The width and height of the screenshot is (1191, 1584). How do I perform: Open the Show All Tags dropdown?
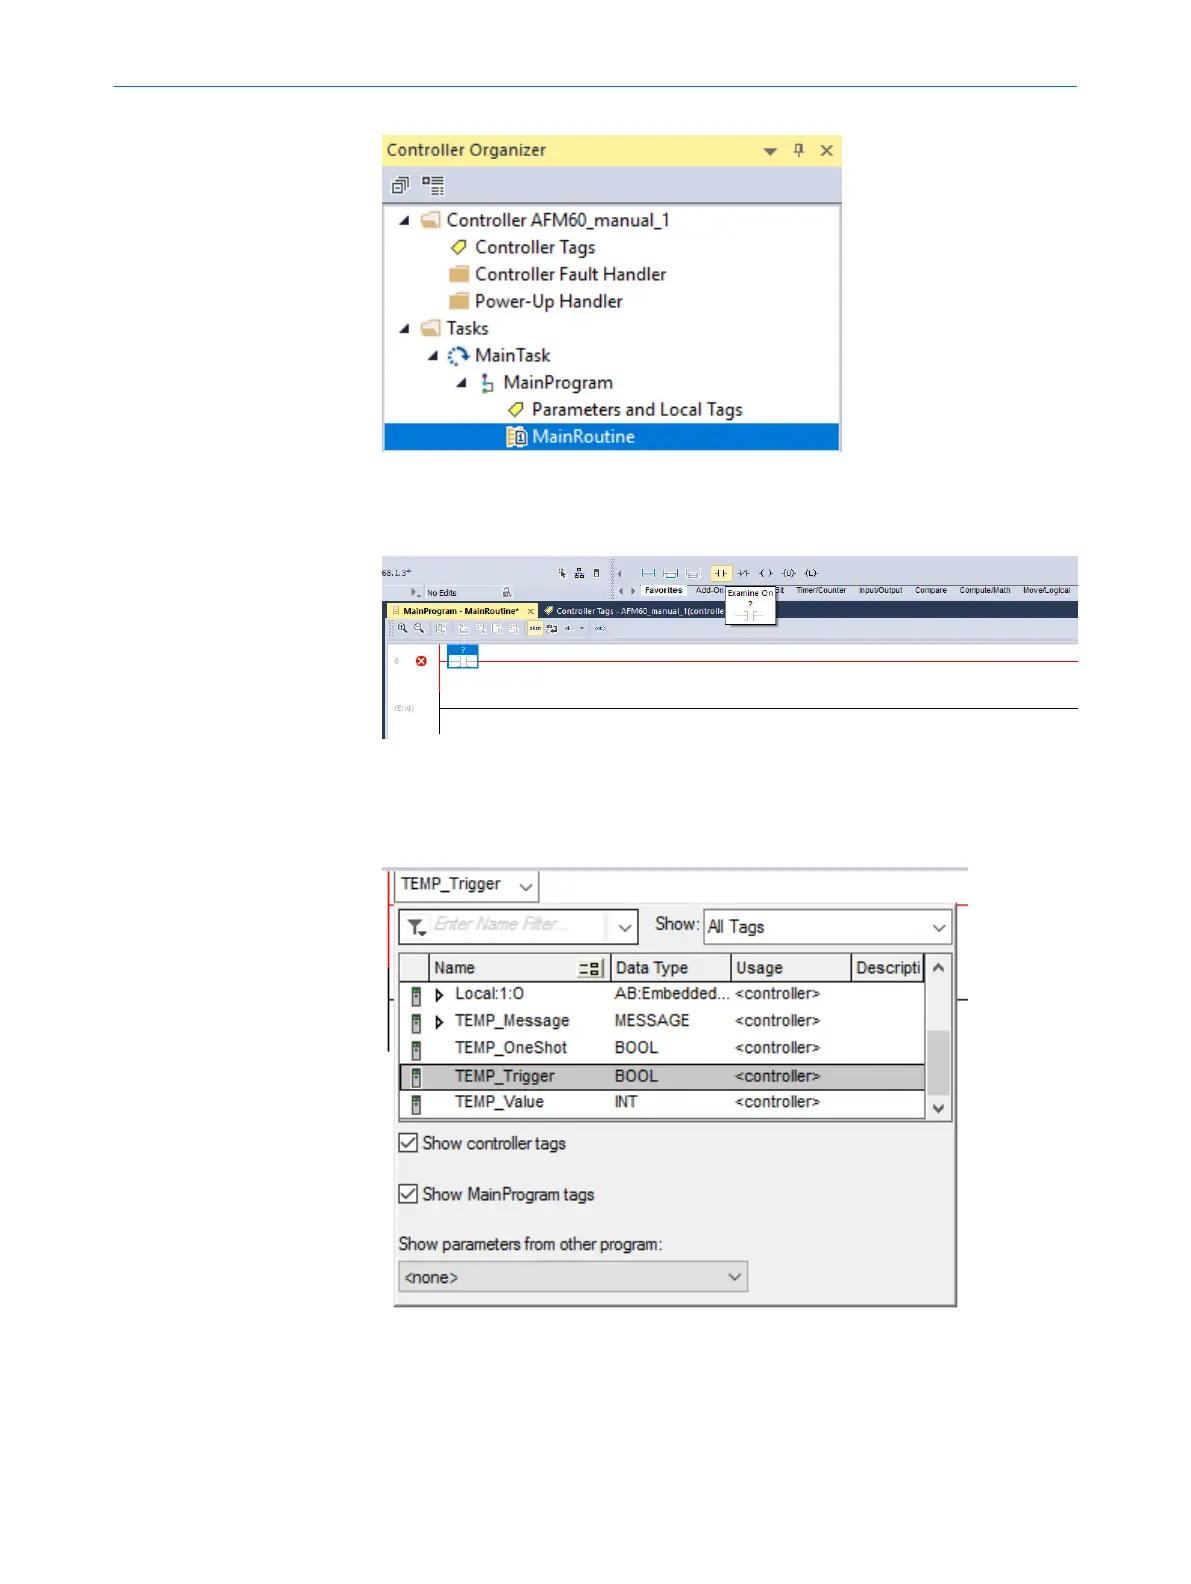tap(828, 927)
